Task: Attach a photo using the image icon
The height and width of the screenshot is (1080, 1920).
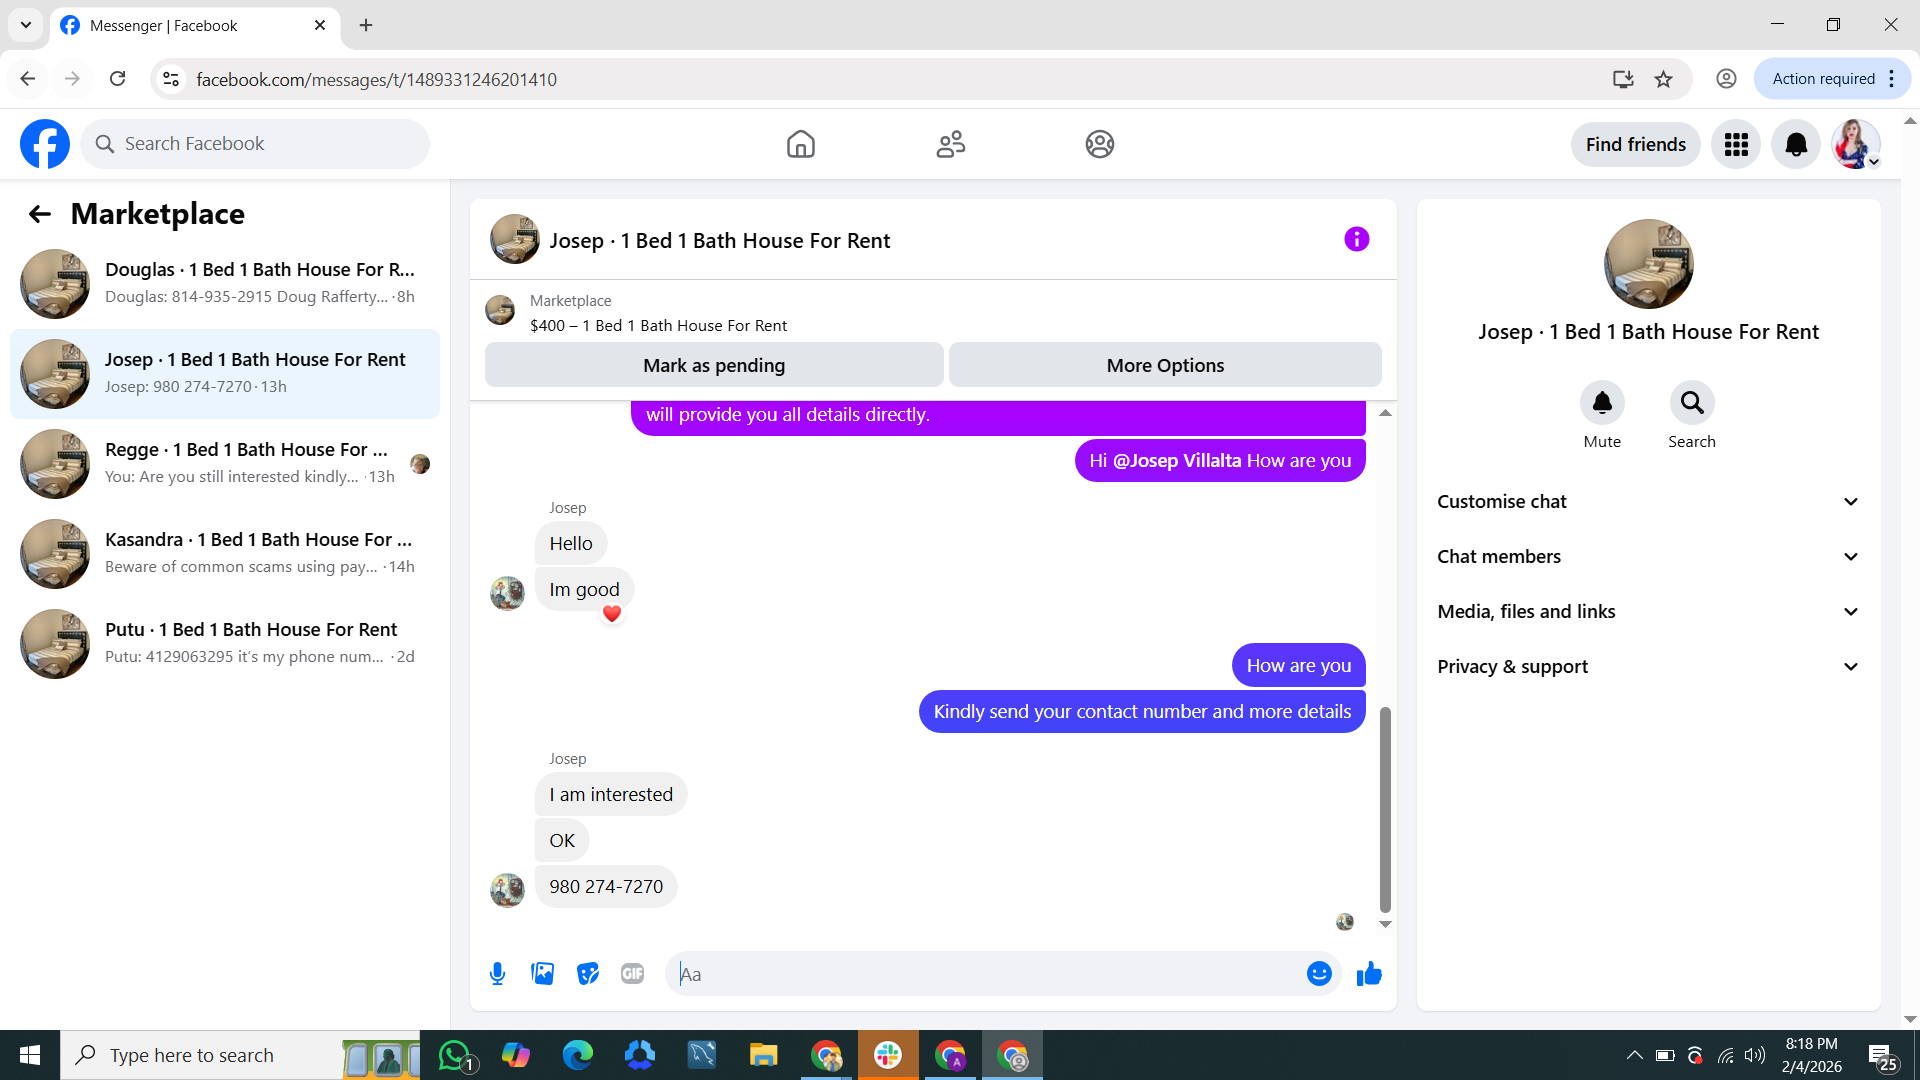Action: [x=542, y=974]
